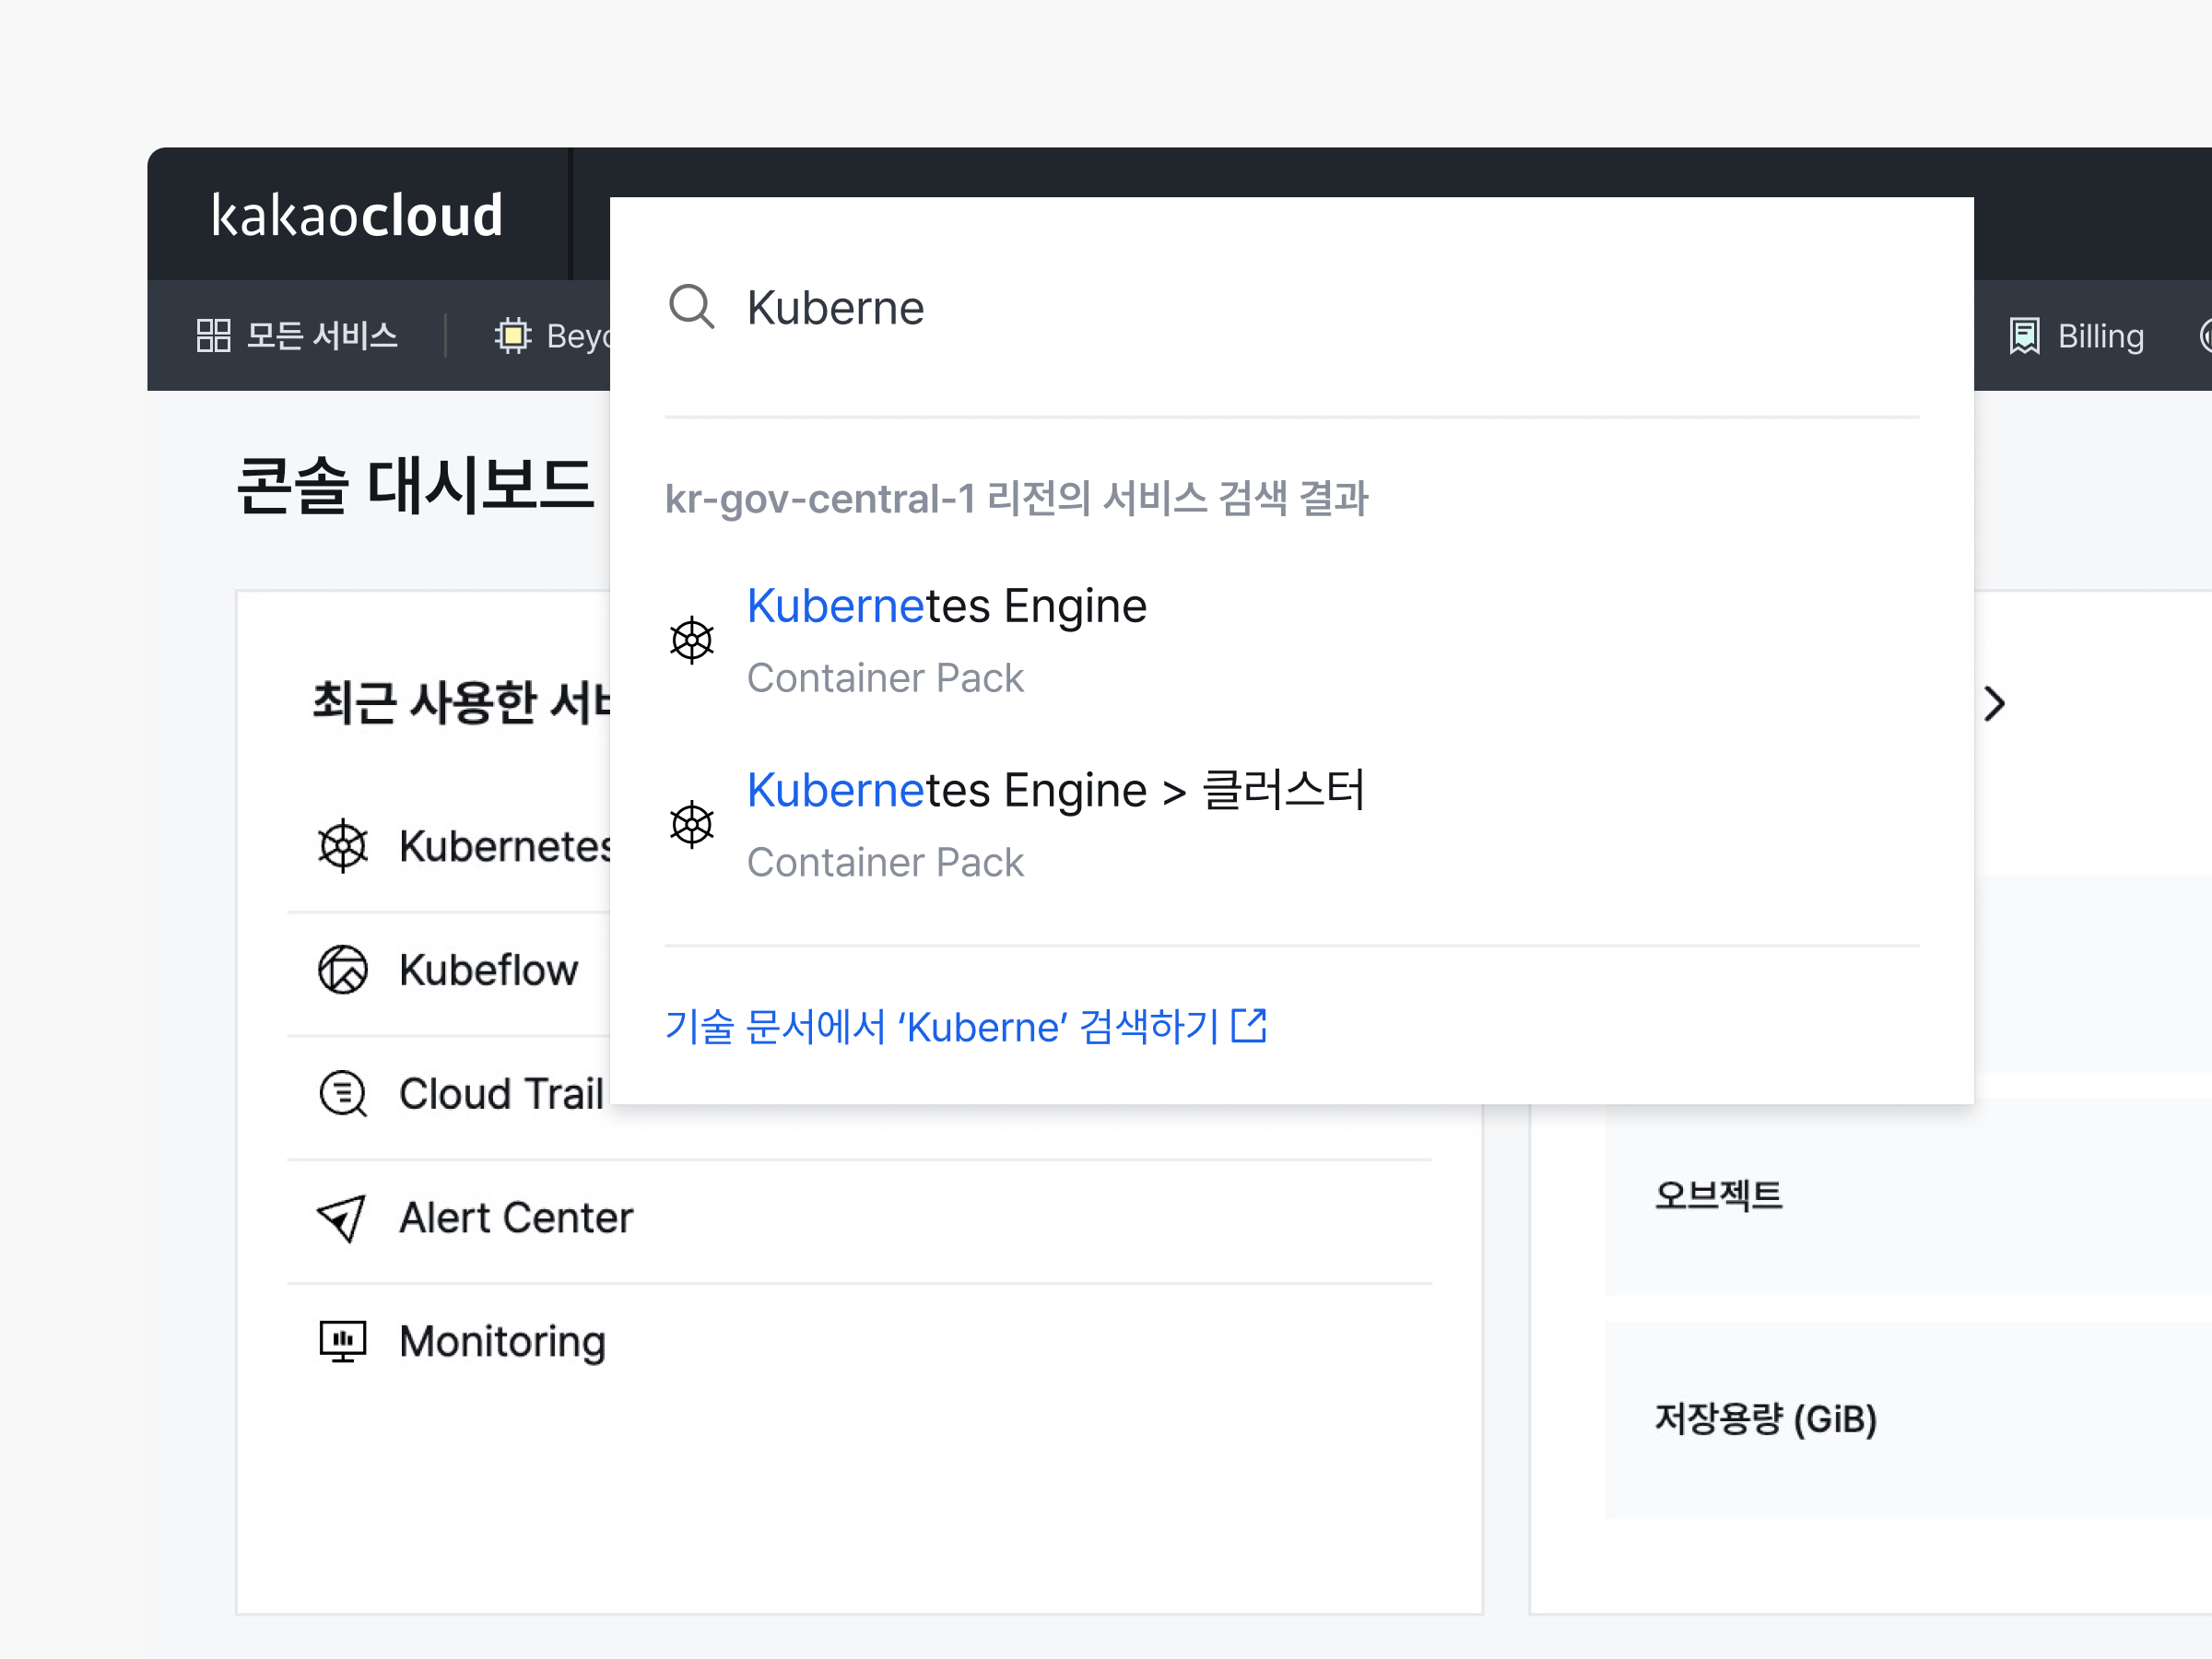Click the grid icon beside 모든 서비스

(x=213, y=336)
